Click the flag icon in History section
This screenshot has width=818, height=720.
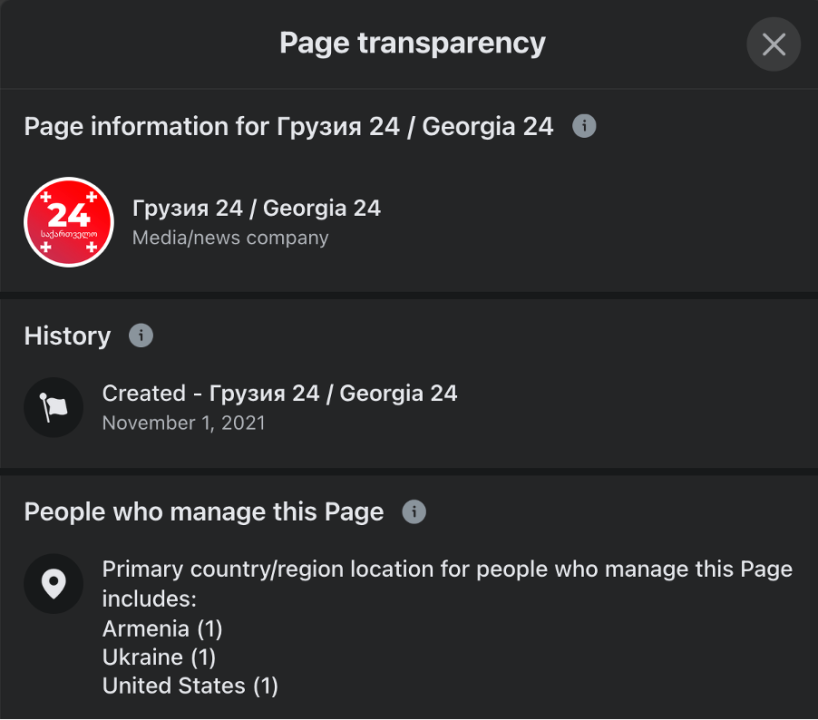[54, 407]
